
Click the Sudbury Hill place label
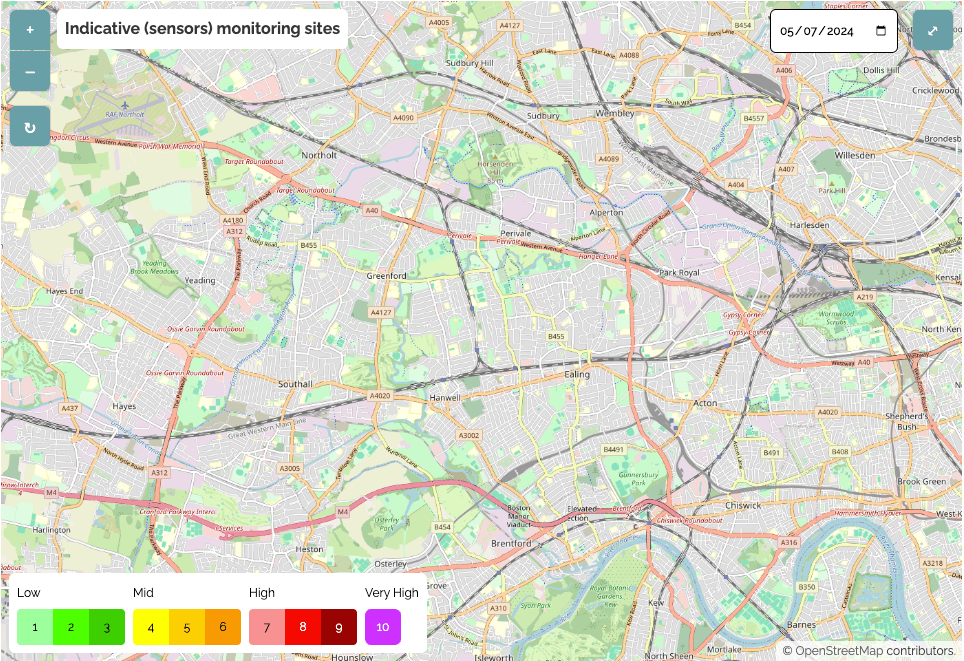coord(470,63)
